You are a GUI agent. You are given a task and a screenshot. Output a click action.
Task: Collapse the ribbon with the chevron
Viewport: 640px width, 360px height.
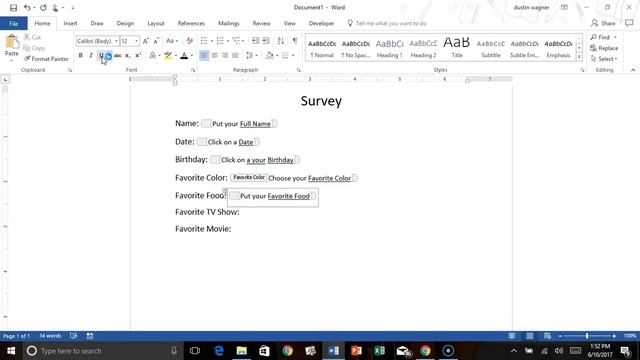[633, 70]
